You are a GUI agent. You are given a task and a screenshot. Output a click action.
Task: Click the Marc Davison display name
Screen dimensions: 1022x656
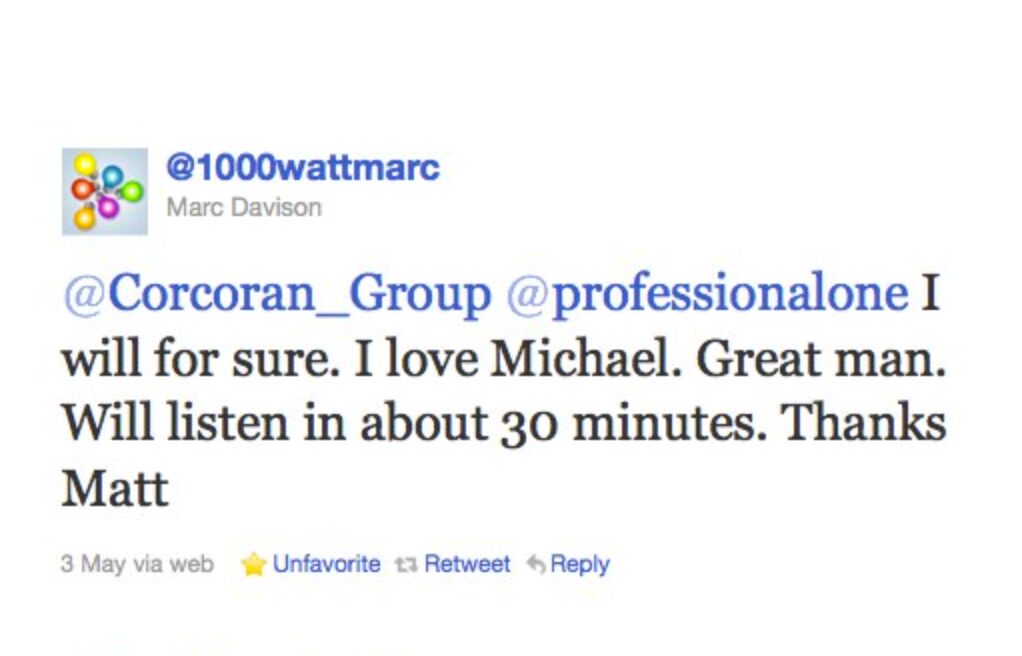[x=244, y=207]
